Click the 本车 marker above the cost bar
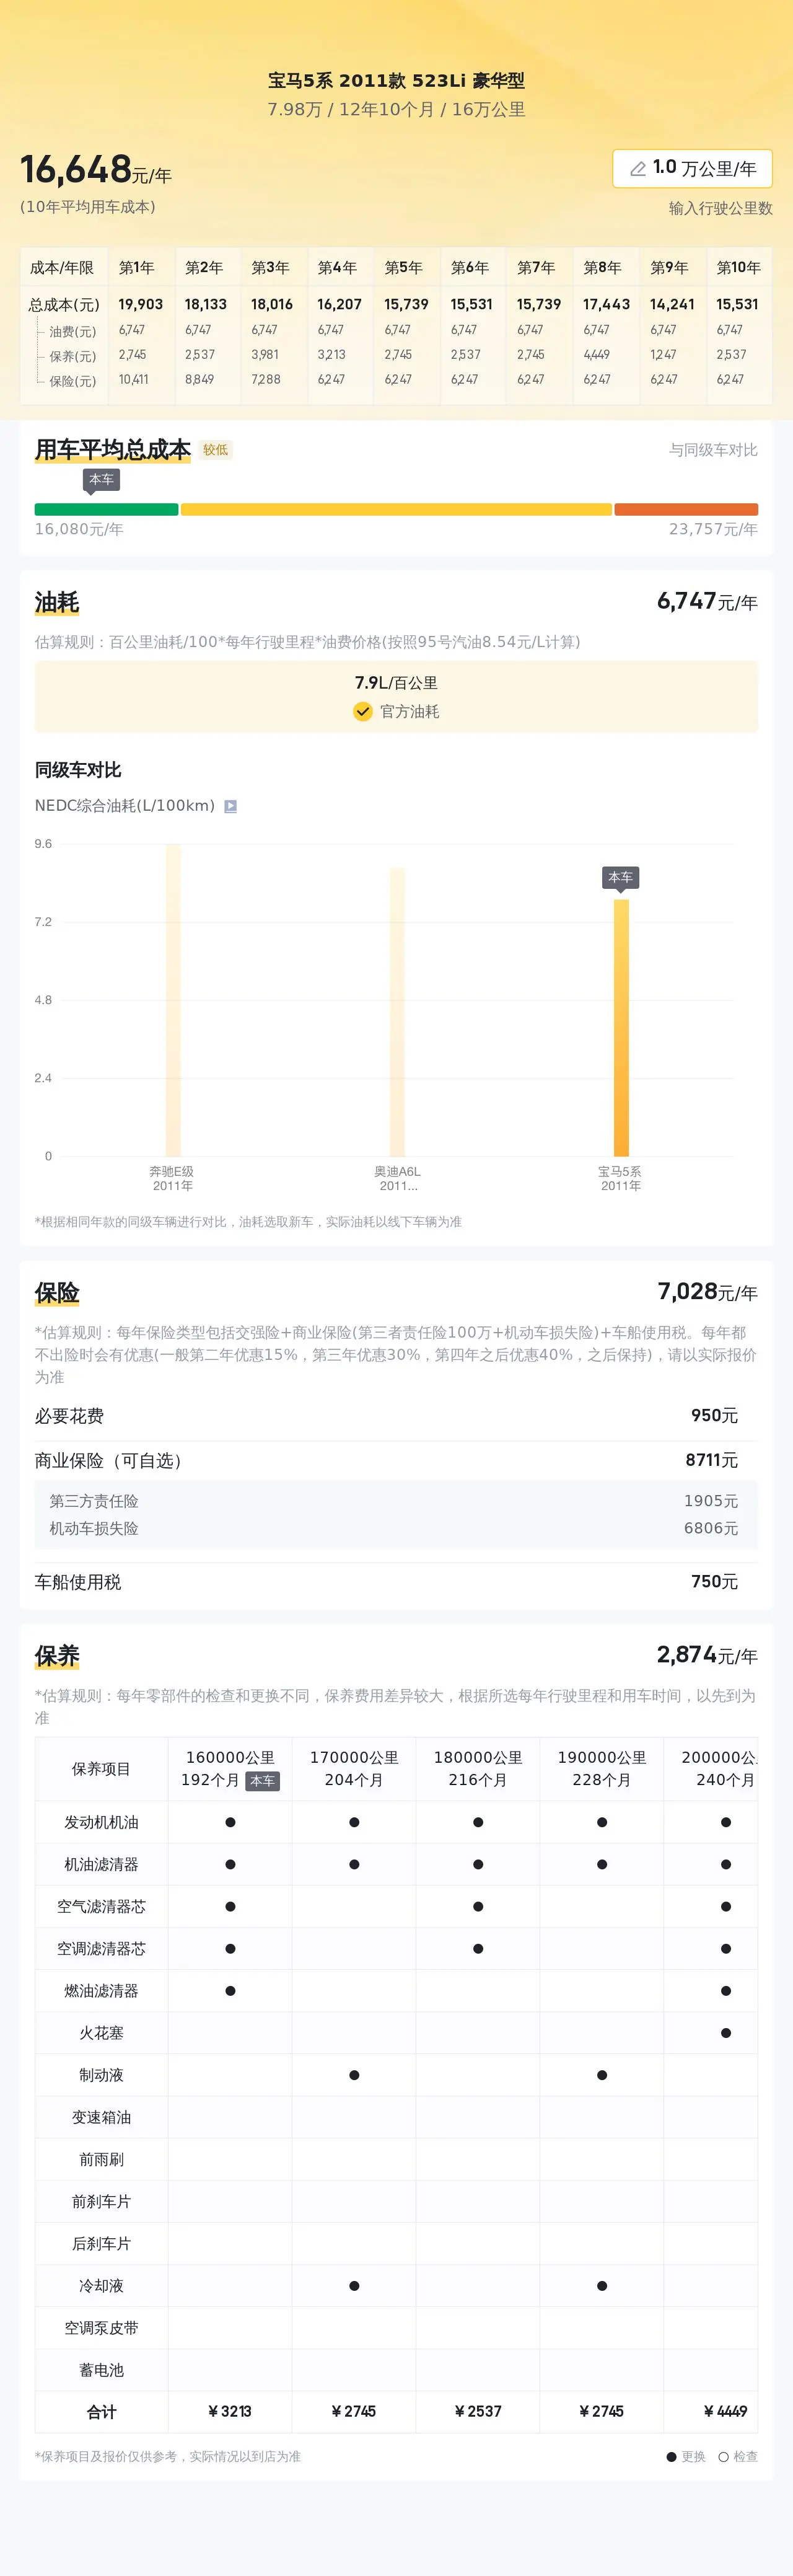Viewport: 793px width, 2576px height. click(x=101, y=480)
